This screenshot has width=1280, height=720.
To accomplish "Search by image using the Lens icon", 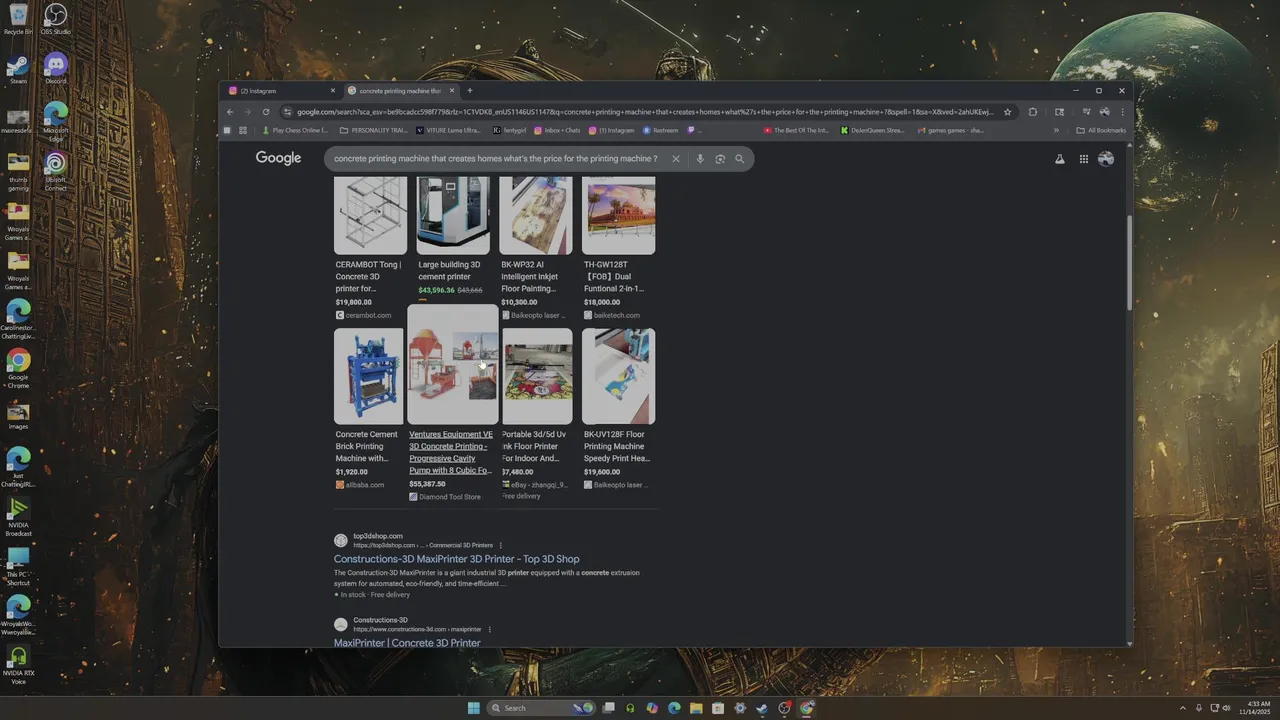I will tap(720, 159).
